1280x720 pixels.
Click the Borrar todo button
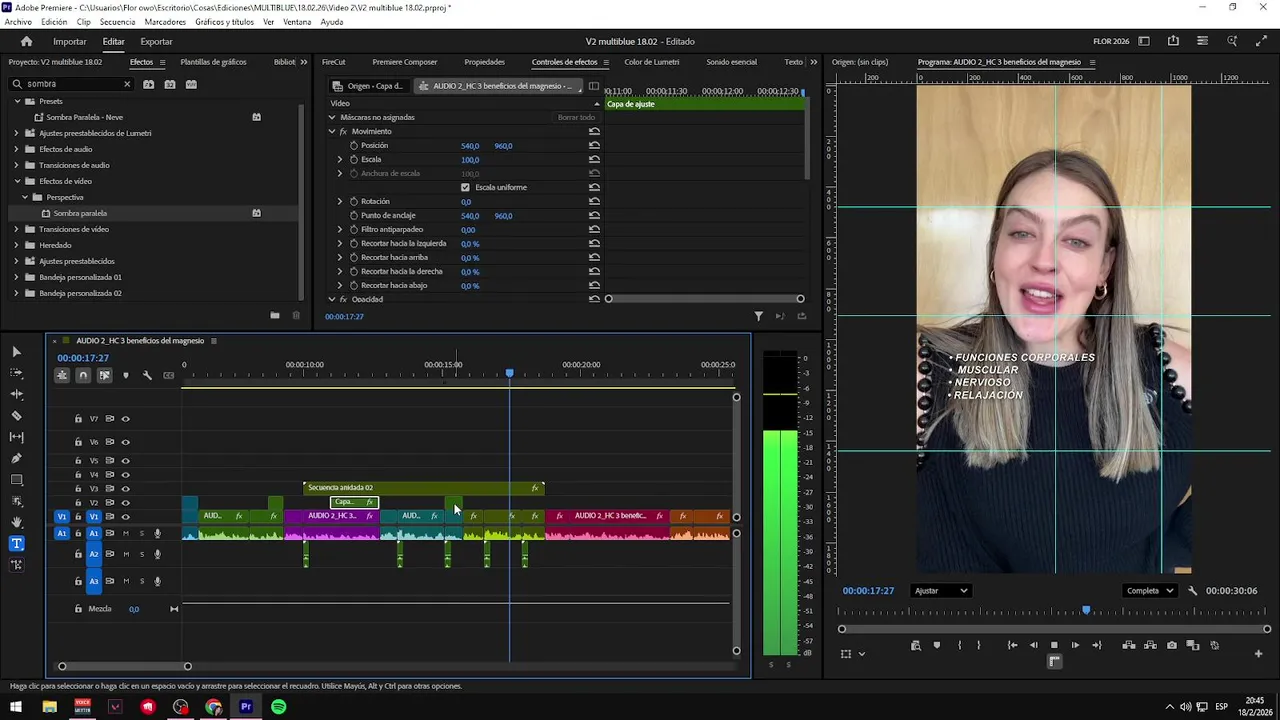tap(576, 117)
